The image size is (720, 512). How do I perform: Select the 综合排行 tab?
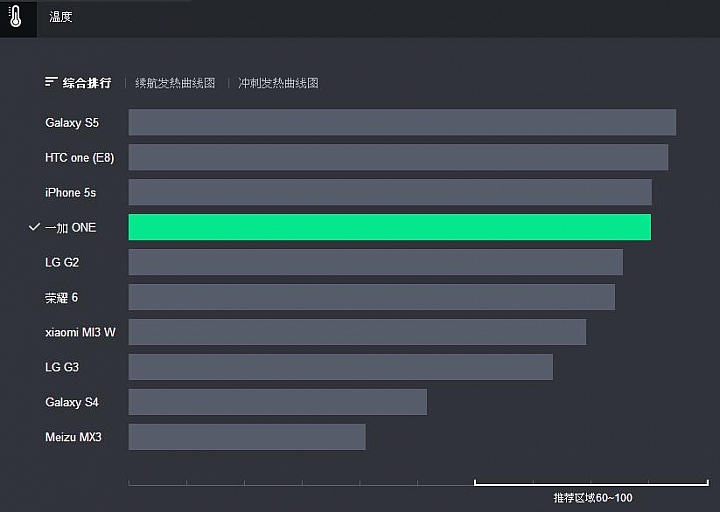(87, 83)
